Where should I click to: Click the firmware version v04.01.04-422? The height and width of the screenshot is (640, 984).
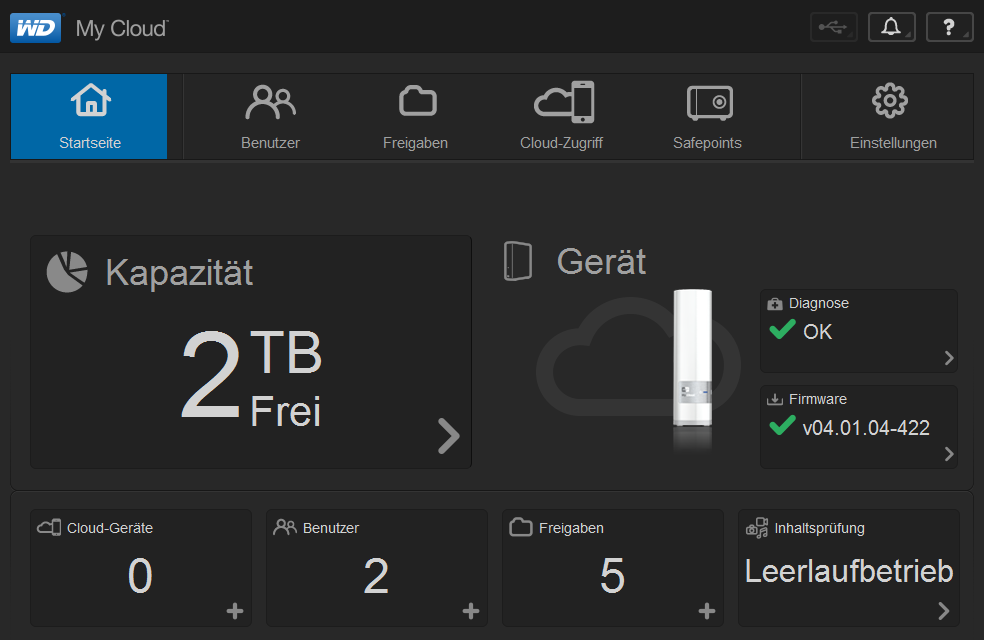(x=866, y=428)
